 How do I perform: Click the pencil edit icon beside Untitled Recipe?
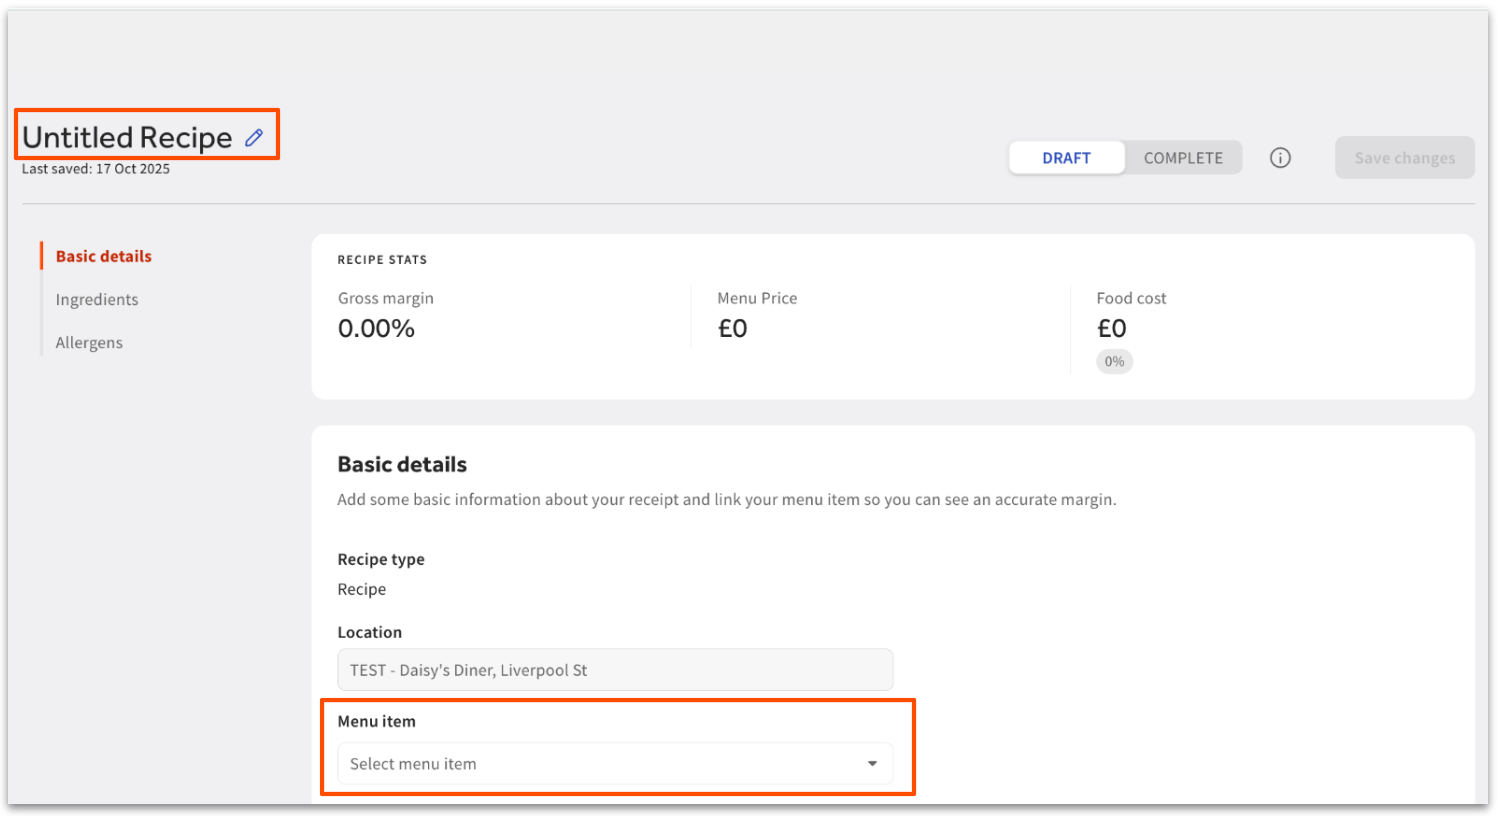pos(254,138)
